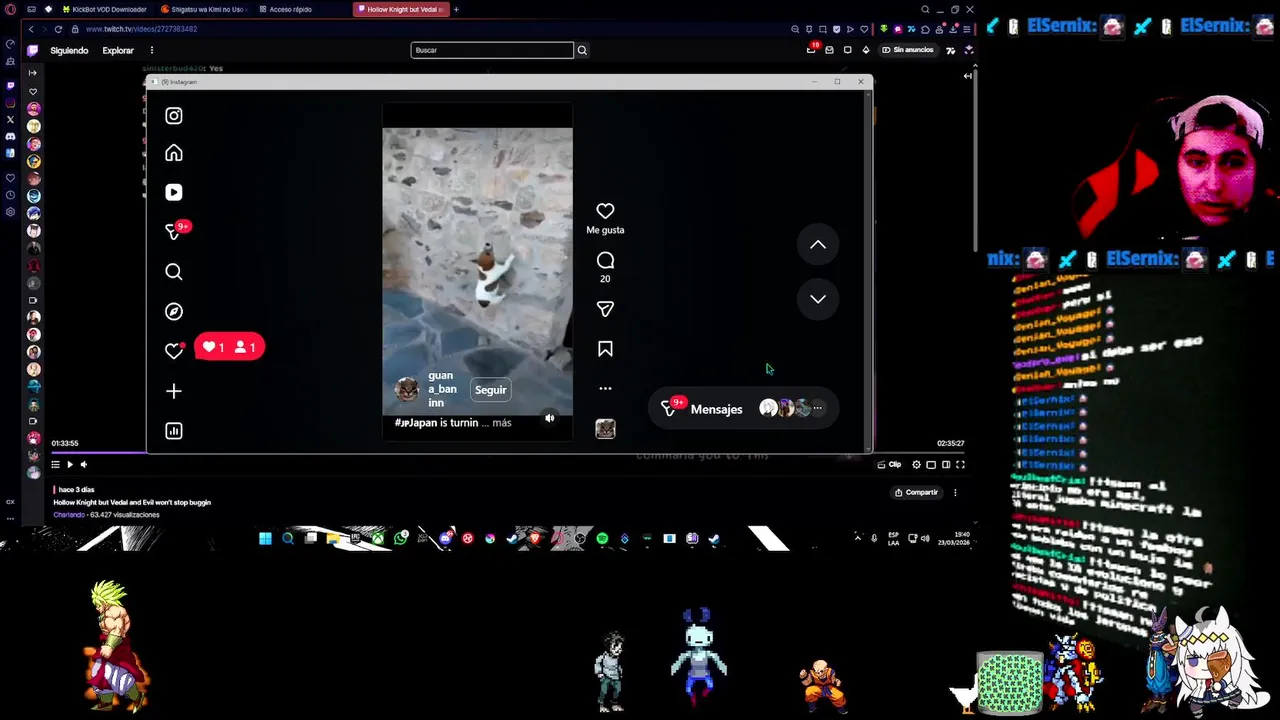
Task: Expand the caption with más
Action: (502, 423)
